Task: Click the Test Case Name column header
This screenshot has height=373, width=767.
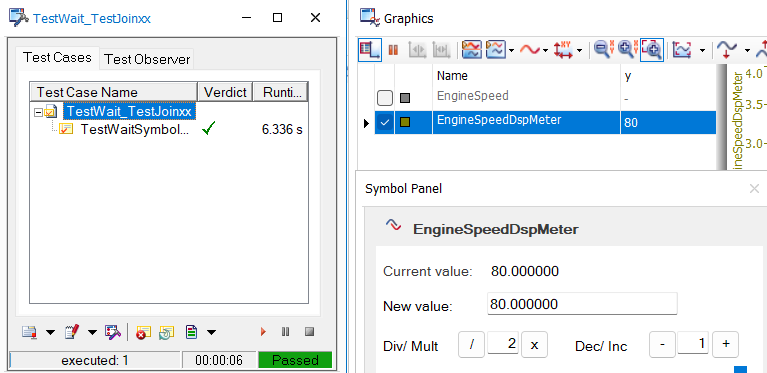Action: [113, 92]
